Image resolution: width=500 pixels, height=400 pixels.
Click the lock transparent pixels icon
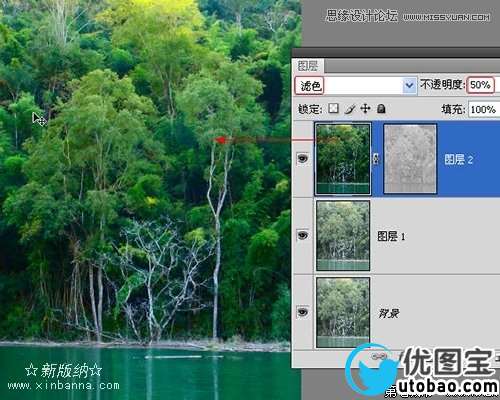(334, 108)
